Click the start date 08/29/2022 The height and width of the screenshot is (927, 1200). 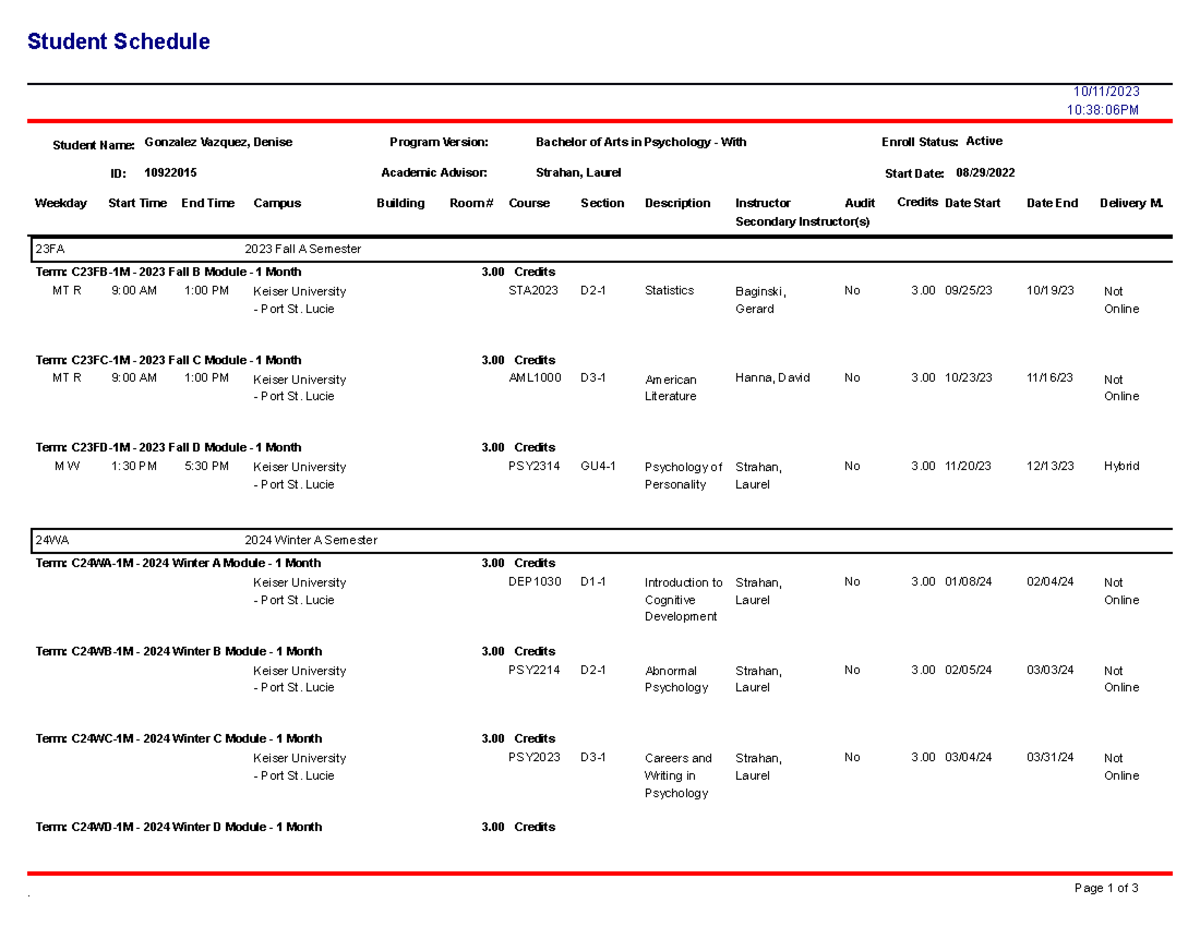[x=985, y=172]
